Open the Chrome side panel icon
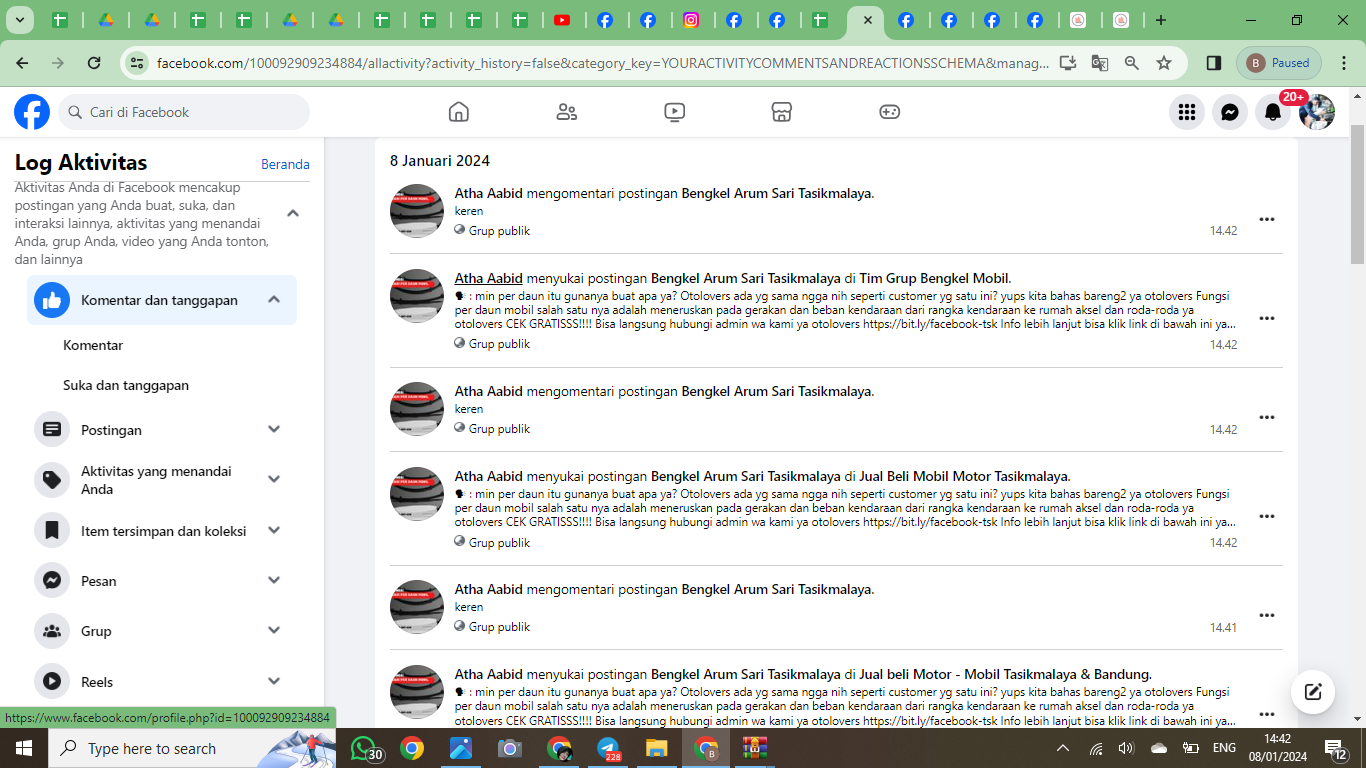This screenshot has height=768, width=1366. pos(1214,63)
